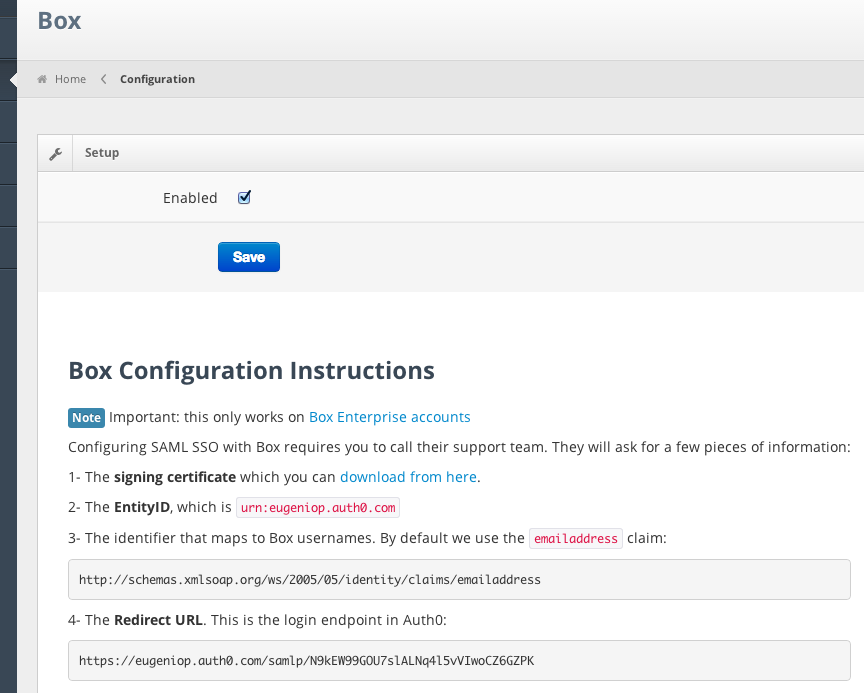Click the home icon in the breadcrumb

coord(43,79)
